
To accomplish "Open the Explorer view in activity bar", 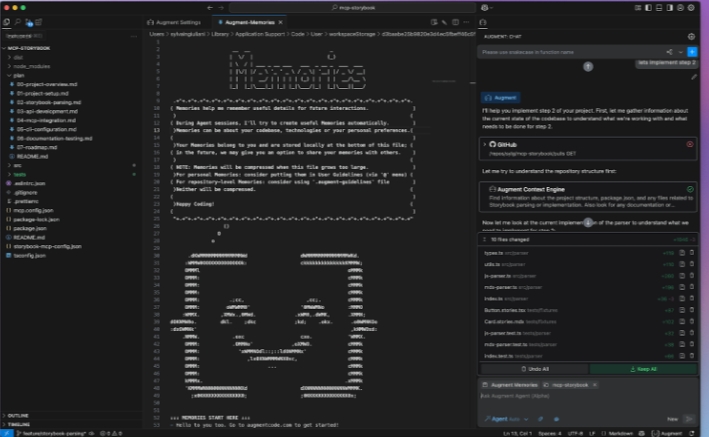I will pos(6,22).
